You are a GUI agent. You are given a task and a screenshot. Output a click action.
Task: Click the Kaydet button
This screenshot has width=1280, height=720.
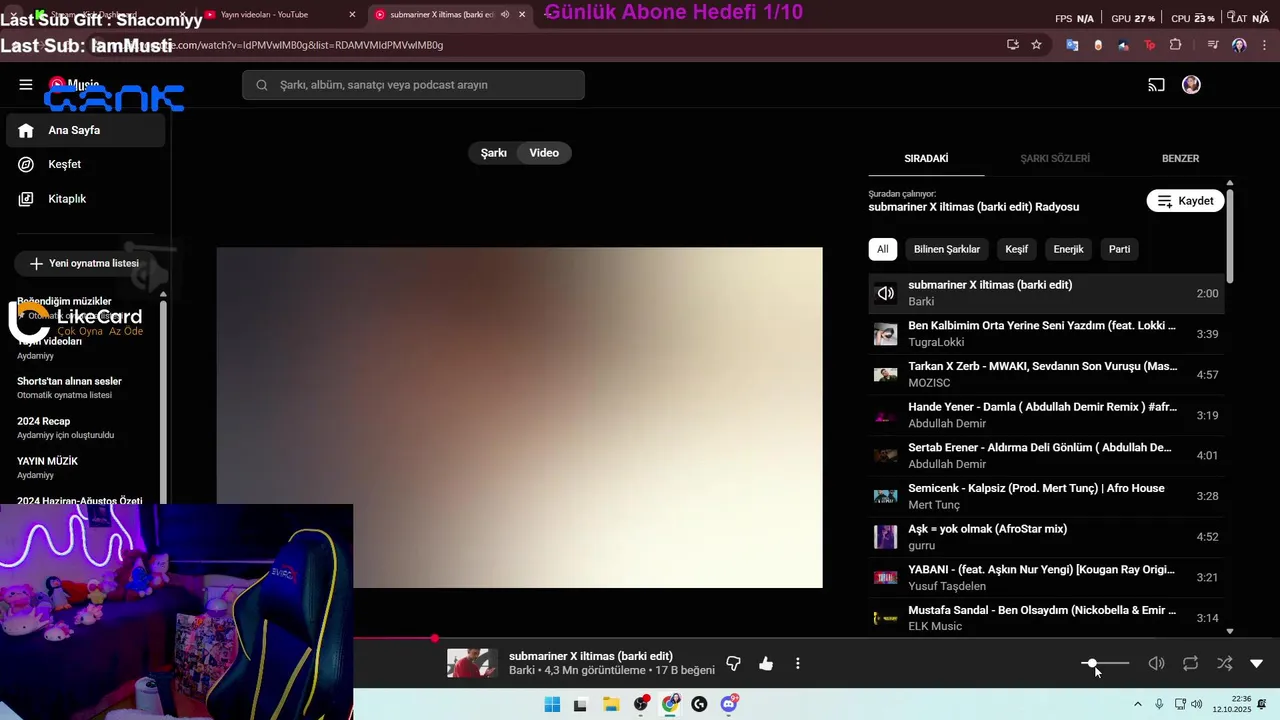1185,201
